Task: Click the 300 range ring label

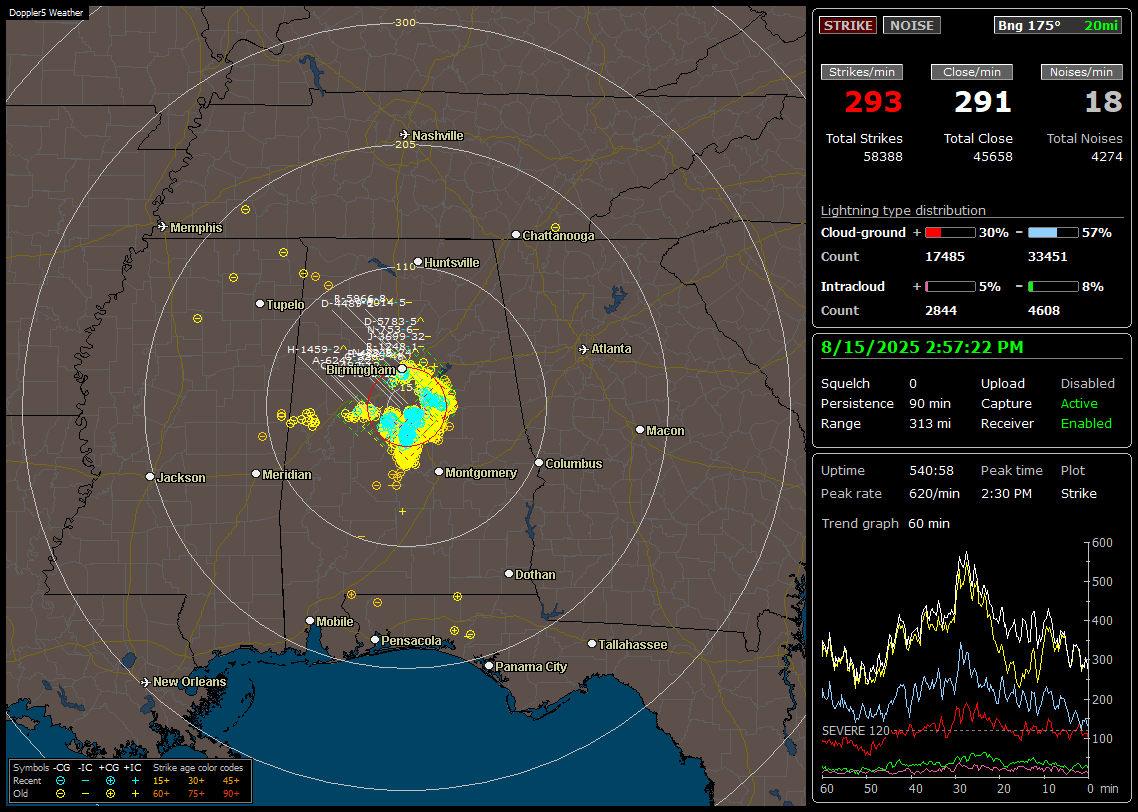Action: [405, 22]
